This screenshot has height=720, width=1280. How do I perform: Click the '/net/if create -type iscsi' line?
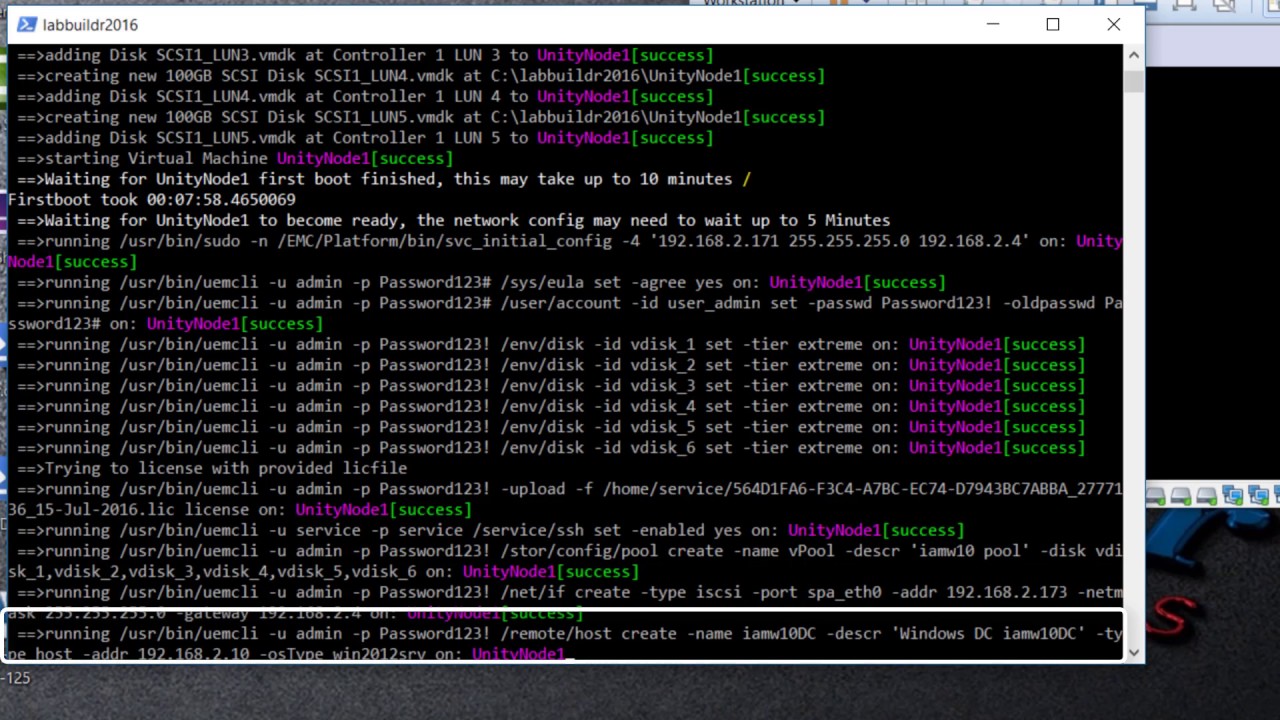click(x=565, y=603)
